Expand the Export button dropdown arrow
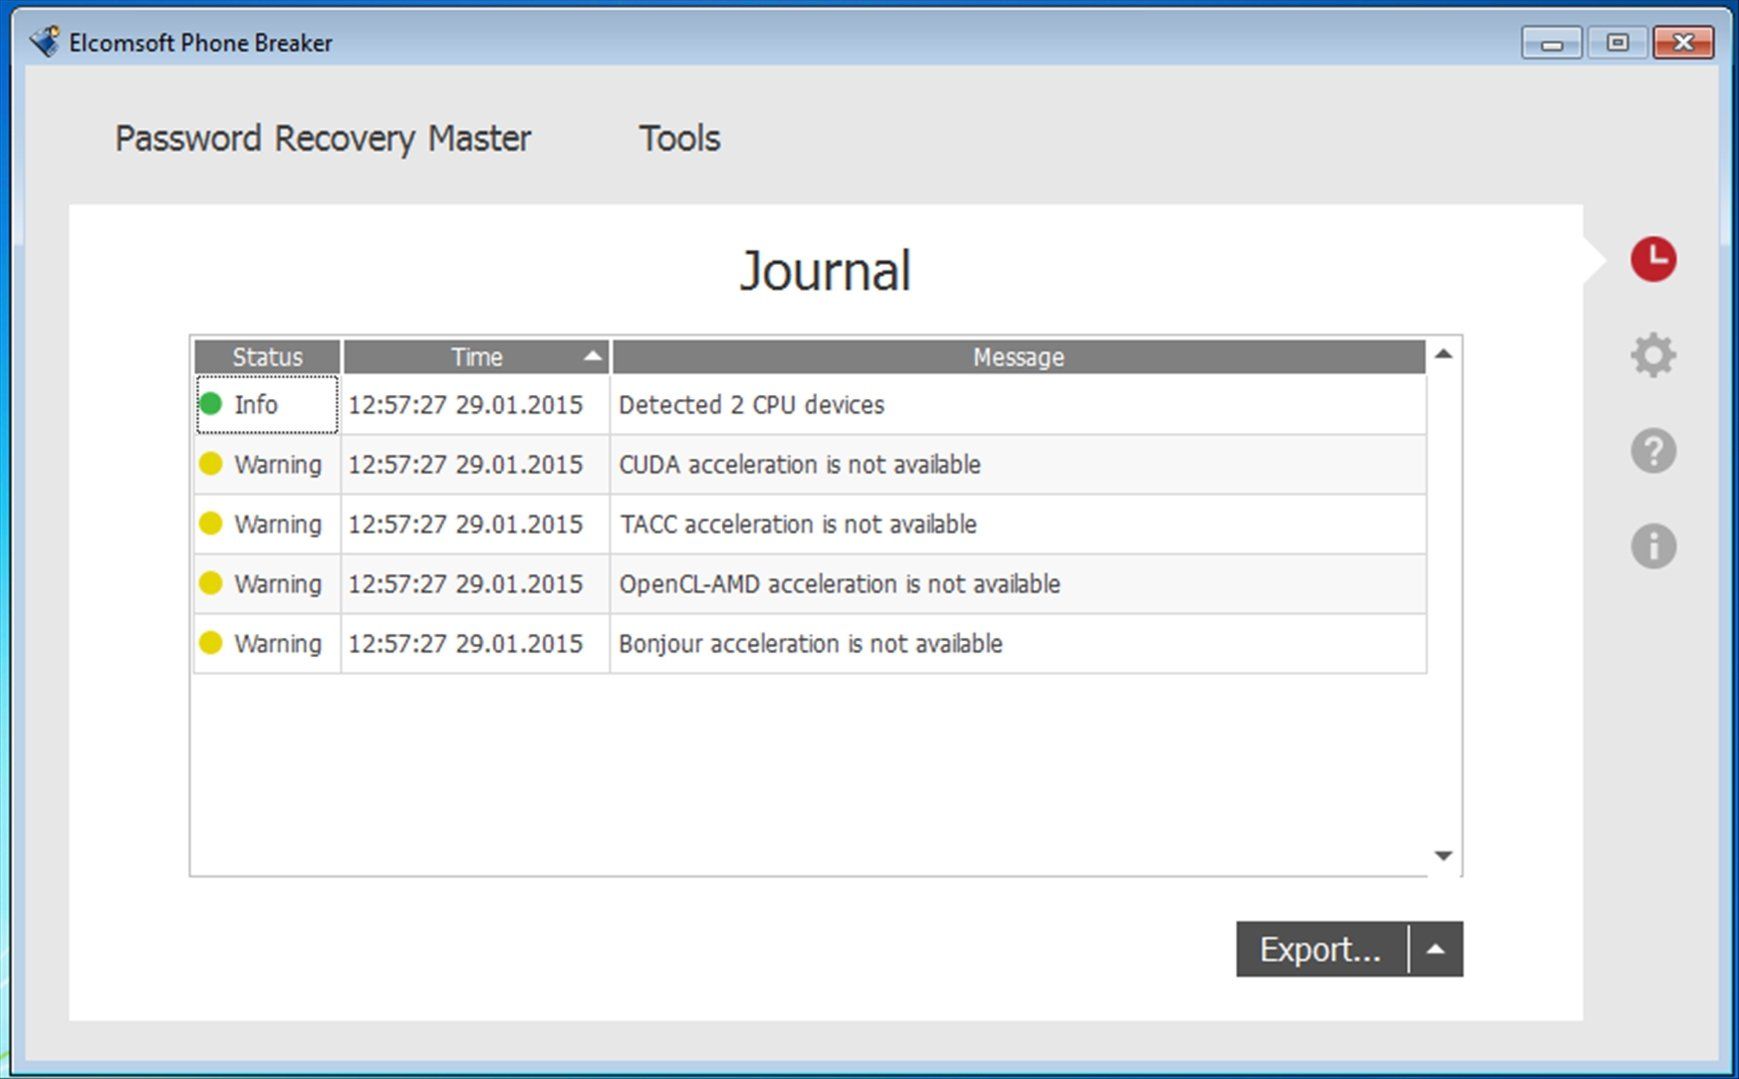The image size is (1739, 1079). pos(1436,949)
